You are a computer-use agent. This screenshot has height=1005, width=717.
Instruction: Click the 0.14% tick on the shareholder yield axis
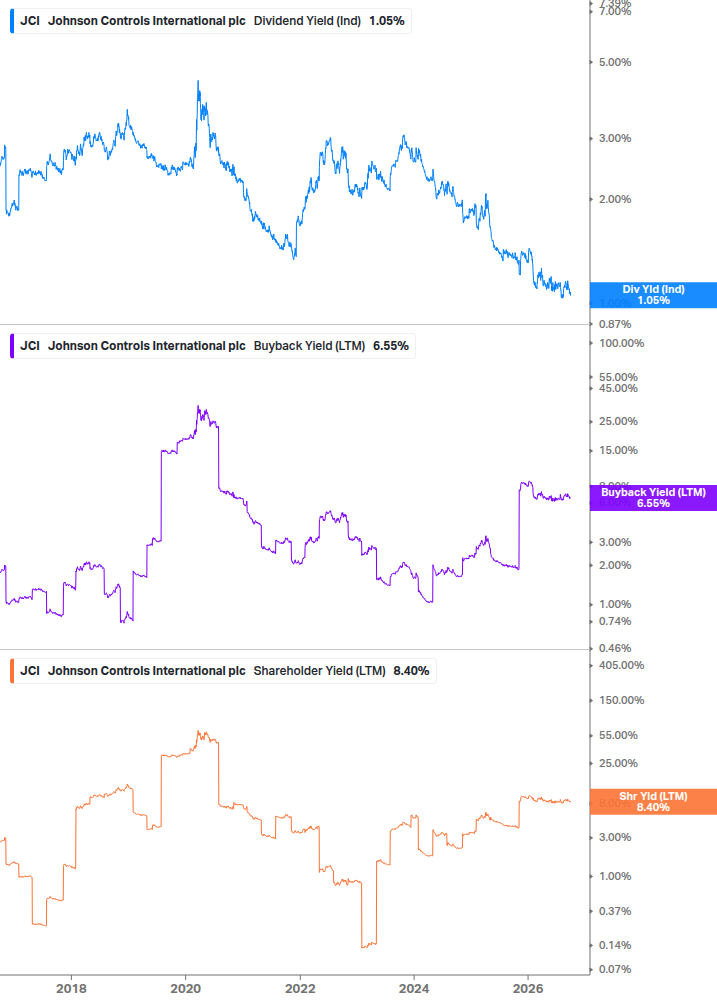615,945
